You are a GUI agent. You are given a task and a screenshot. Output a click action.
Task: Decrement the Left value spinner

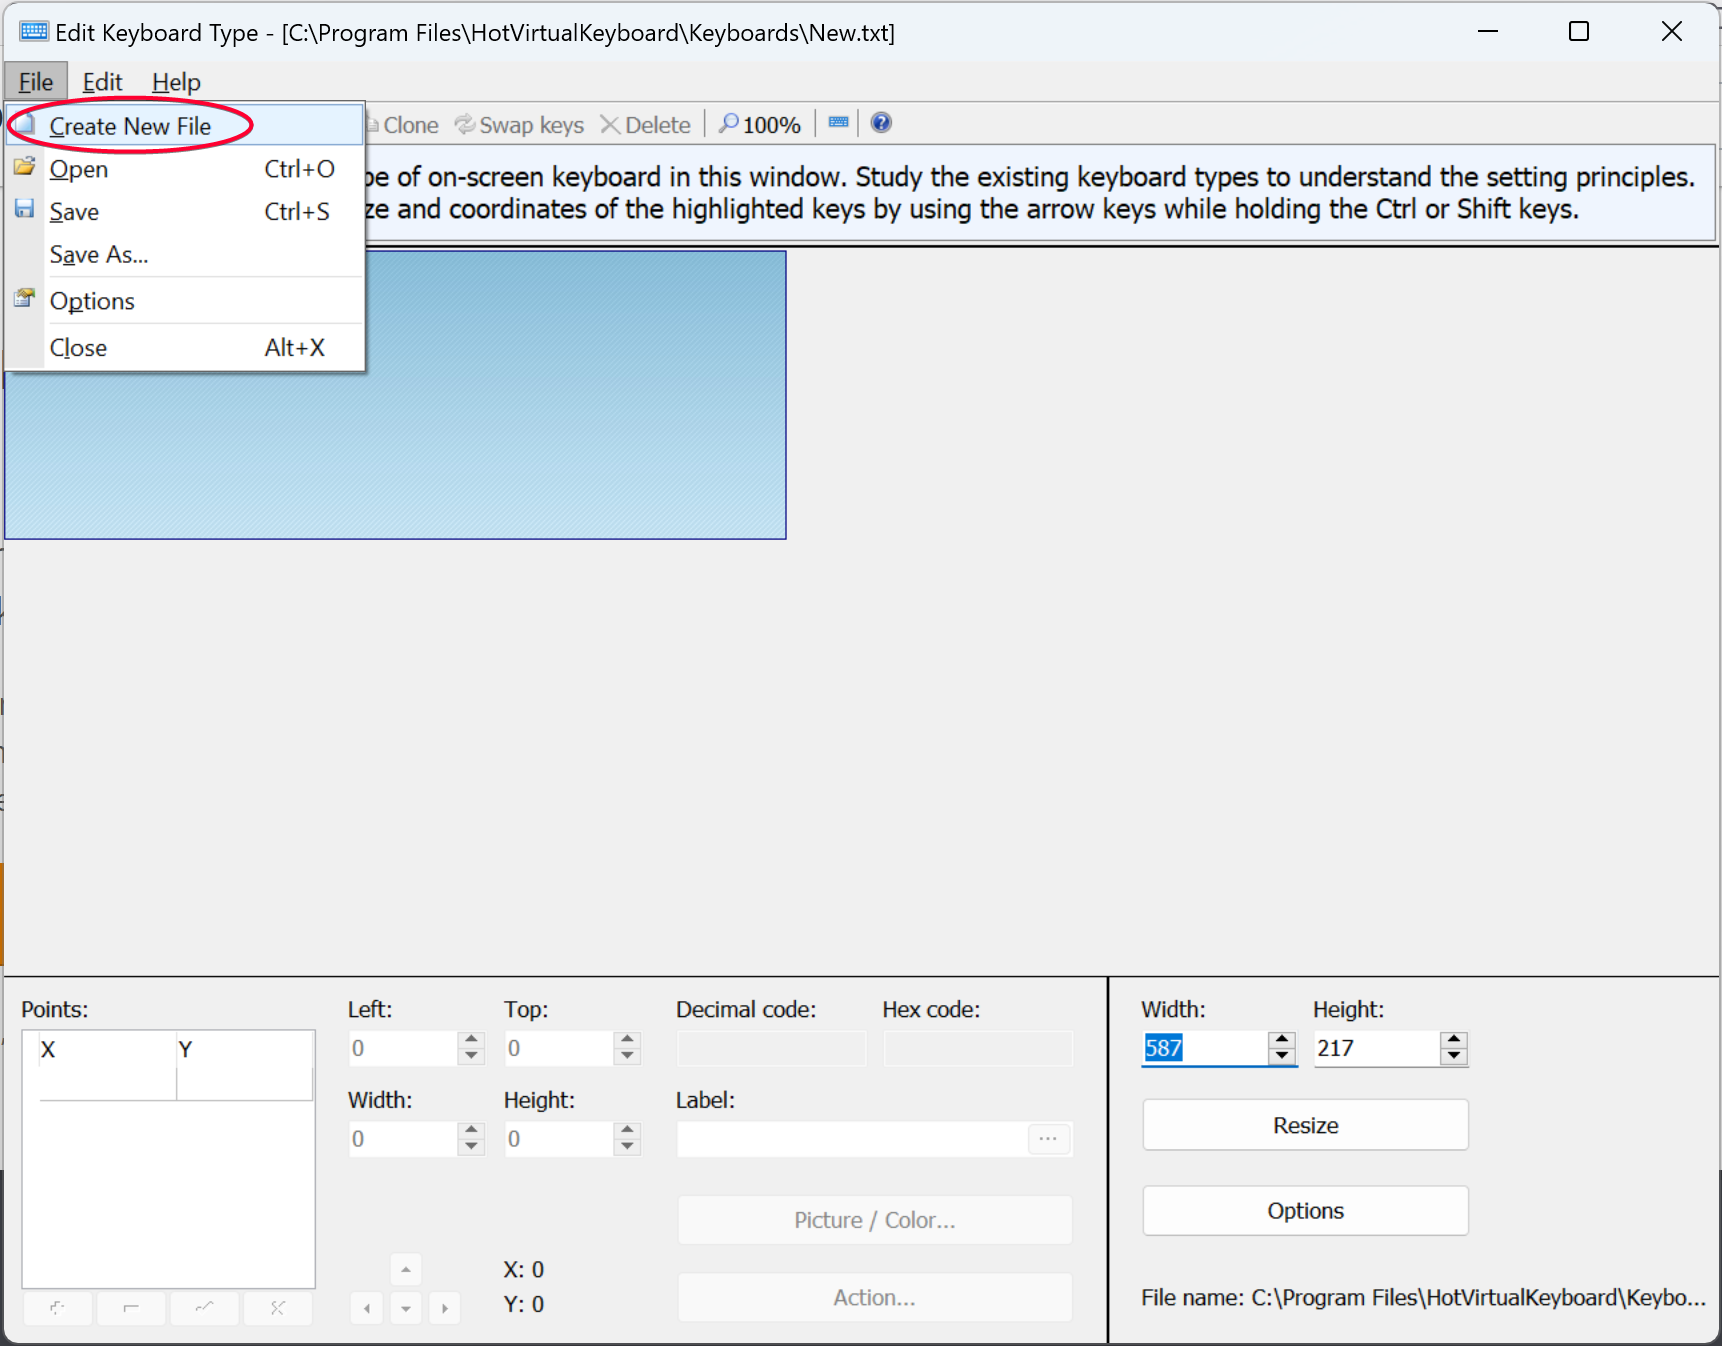point(471,1056)
